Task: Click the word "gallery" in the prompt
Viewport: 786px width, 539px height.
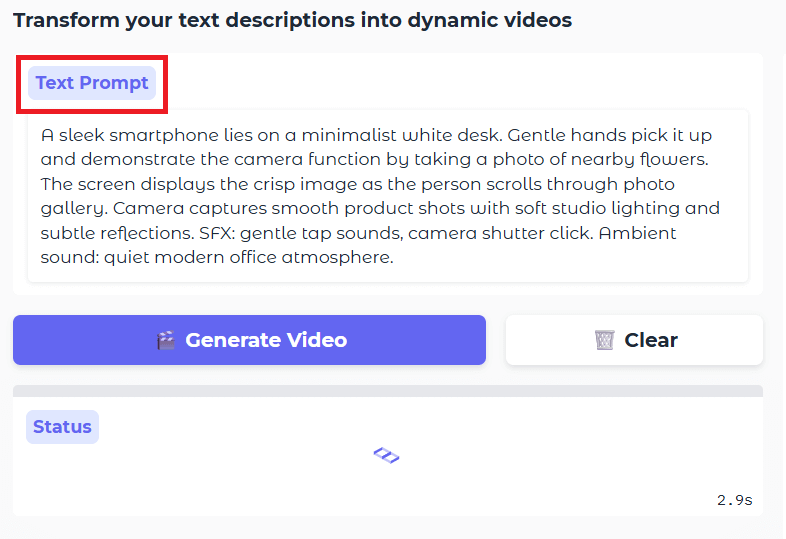Action: [x=74, y=209]
